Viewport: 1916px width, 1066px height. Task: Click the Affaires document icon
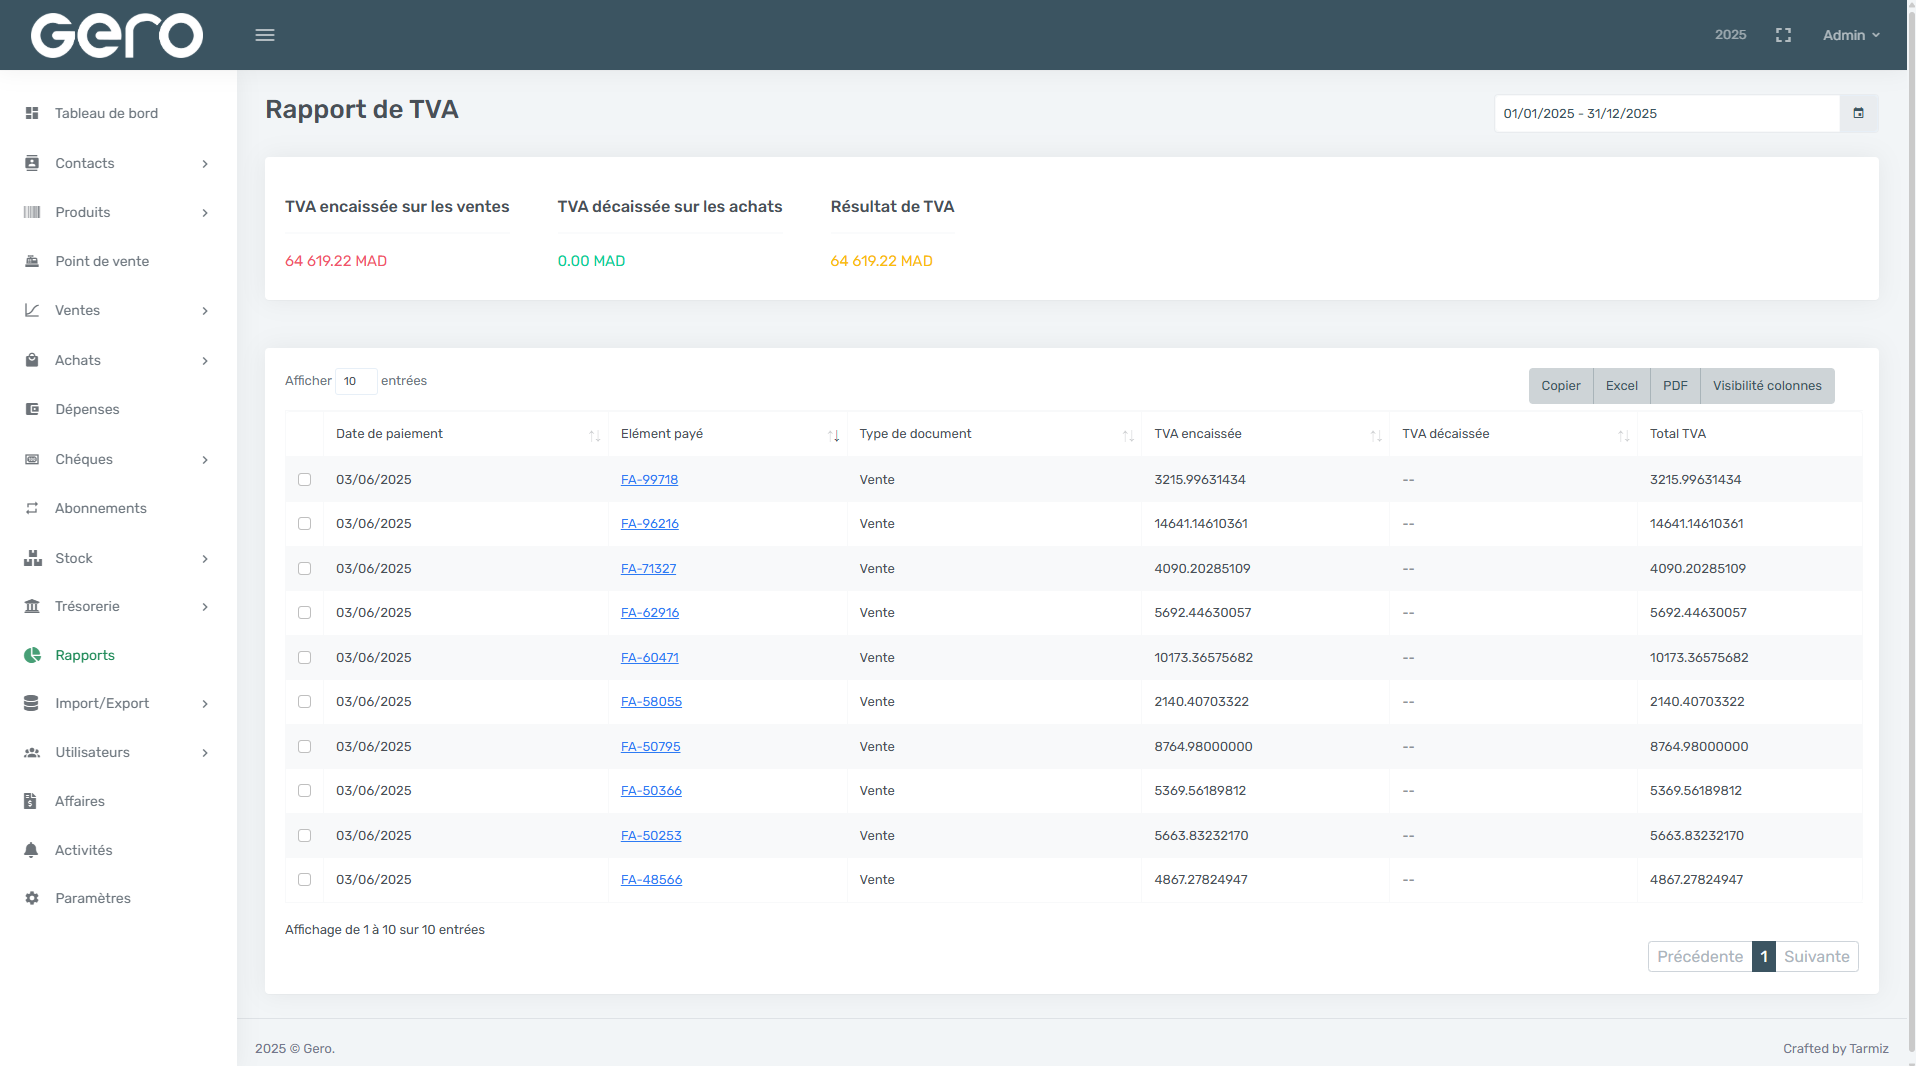click(x=32, y=801)
